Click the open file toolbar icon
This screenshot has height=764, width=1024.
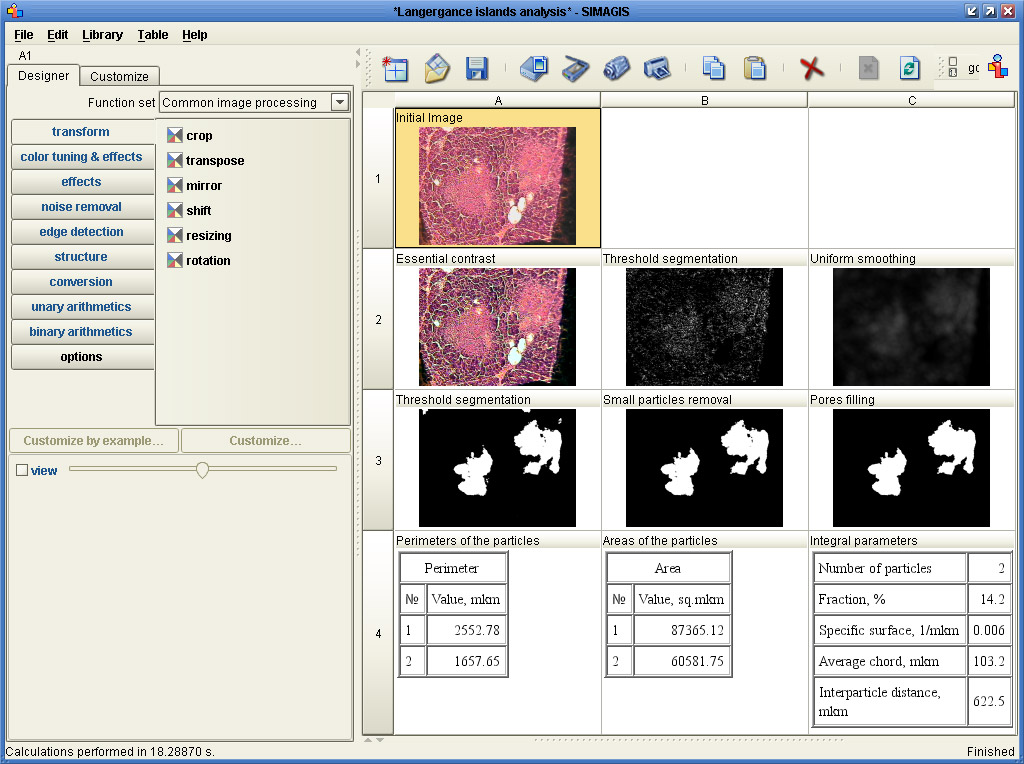coord(437,68)
